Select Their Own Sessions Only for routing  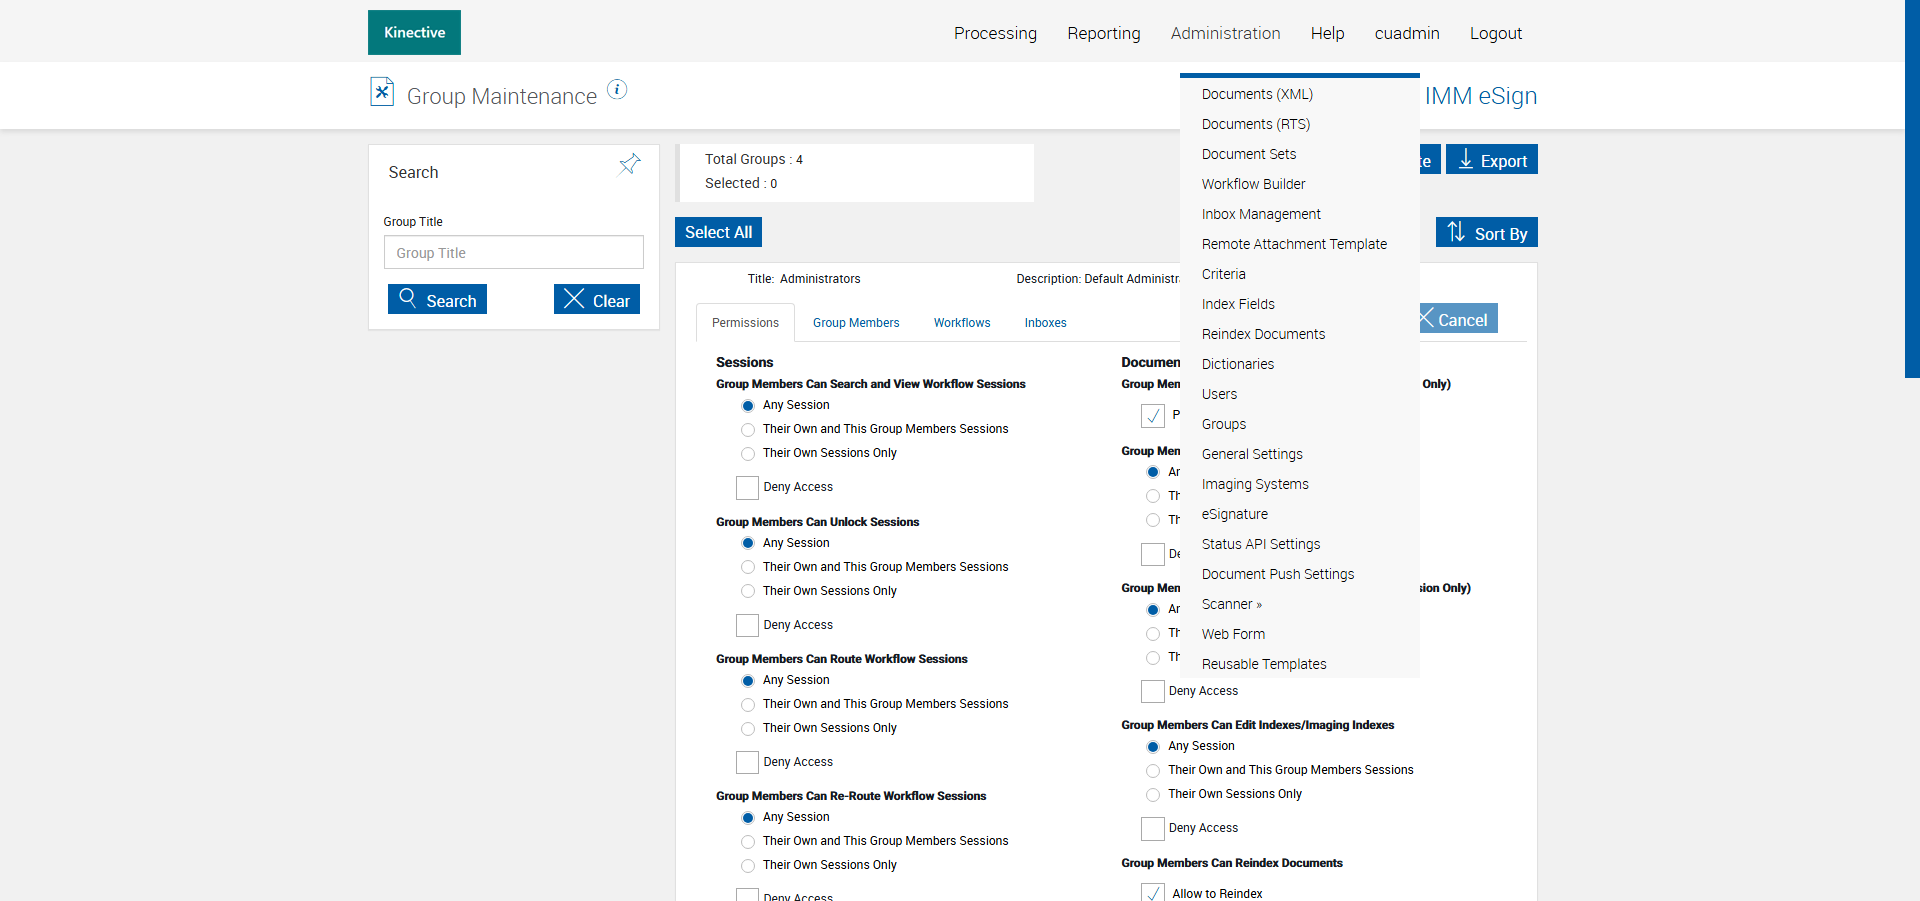coord(748,729)
